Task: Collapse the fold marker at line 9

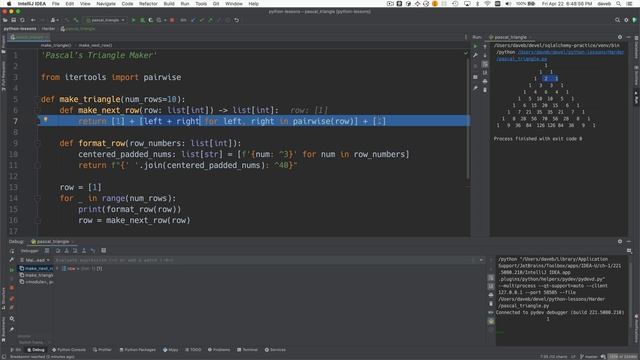Action: coord(37,143)
